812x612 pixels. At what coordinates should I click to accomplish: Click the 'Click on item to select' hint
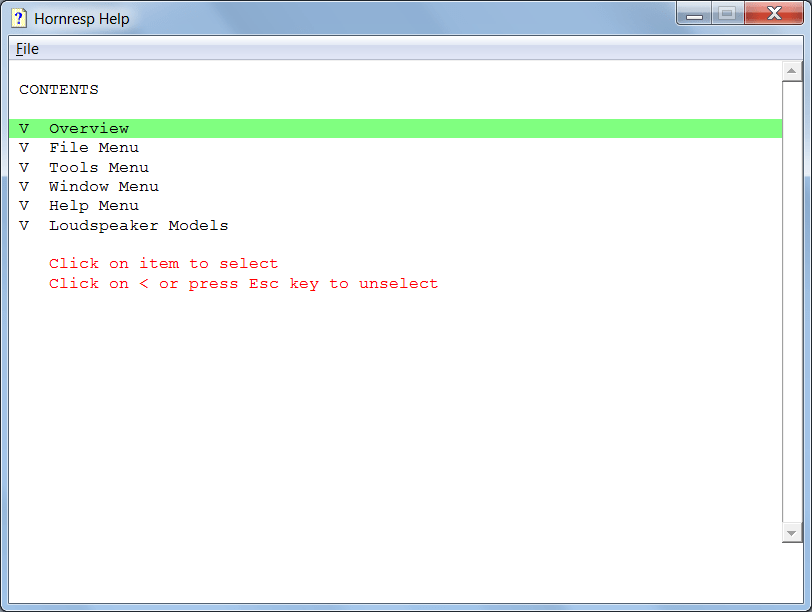click(x=164, y=264)
